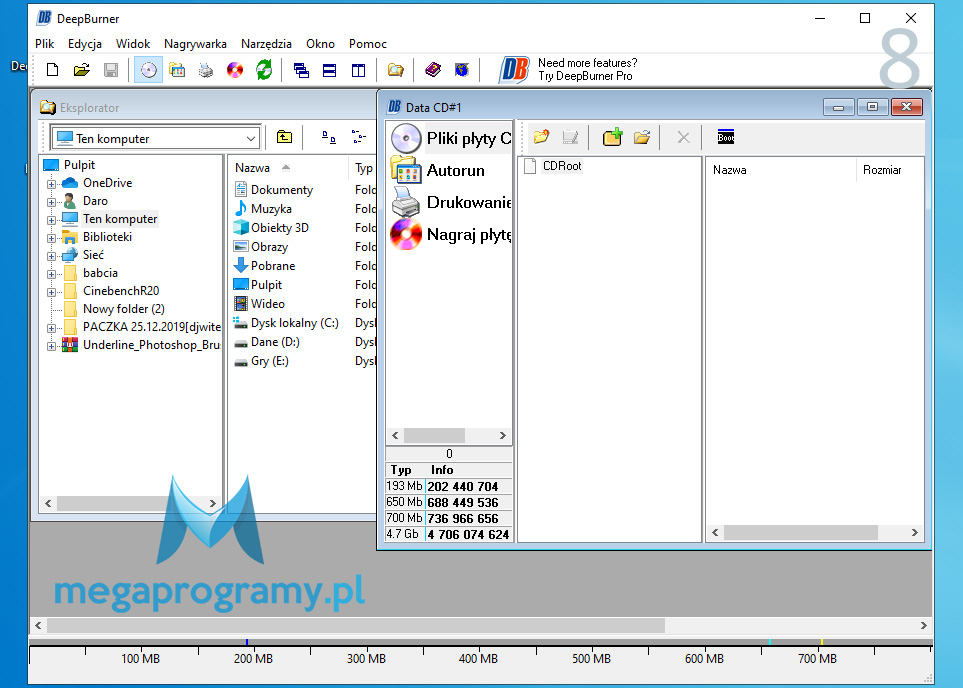Tile windows vertically with the toolbar icon
The width and height of the screenshot is (963, 688).
click(358, 70)
